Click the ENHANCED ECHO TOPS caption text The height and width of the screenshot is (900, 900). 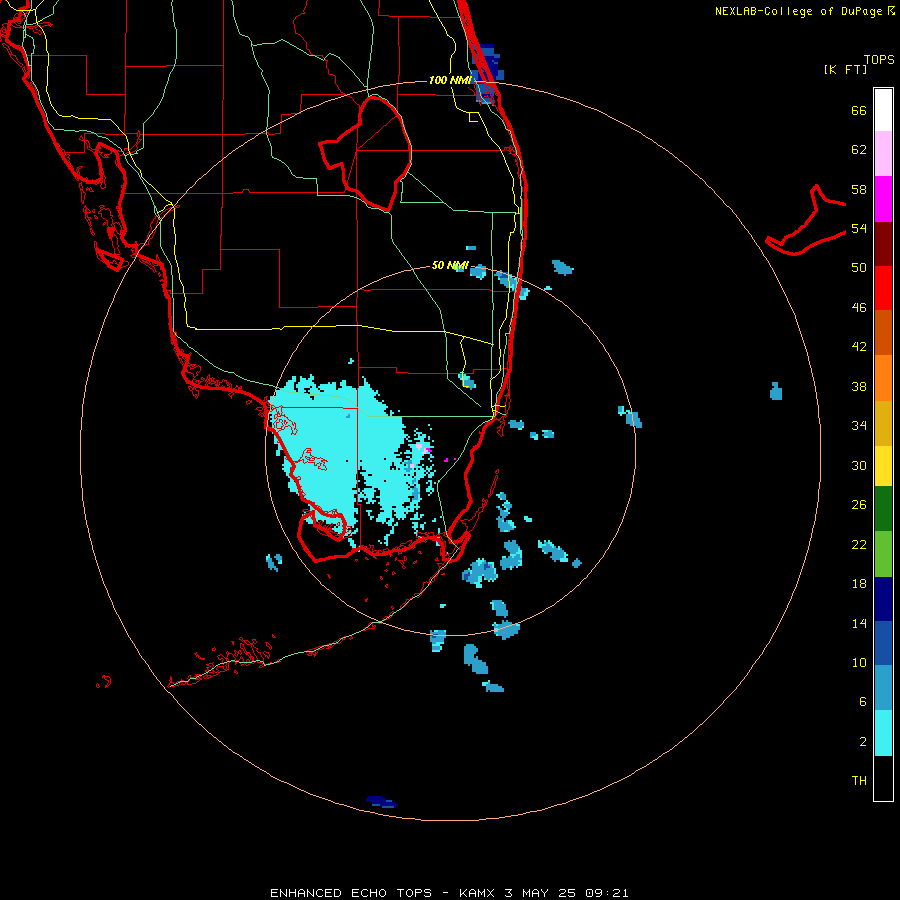(351, 893)
